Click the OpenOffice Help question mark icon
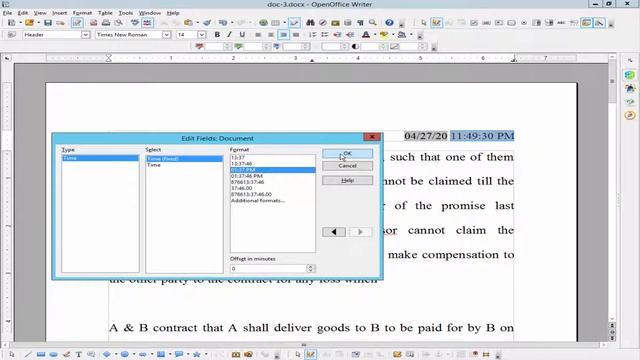 click(x=389, y=23)
